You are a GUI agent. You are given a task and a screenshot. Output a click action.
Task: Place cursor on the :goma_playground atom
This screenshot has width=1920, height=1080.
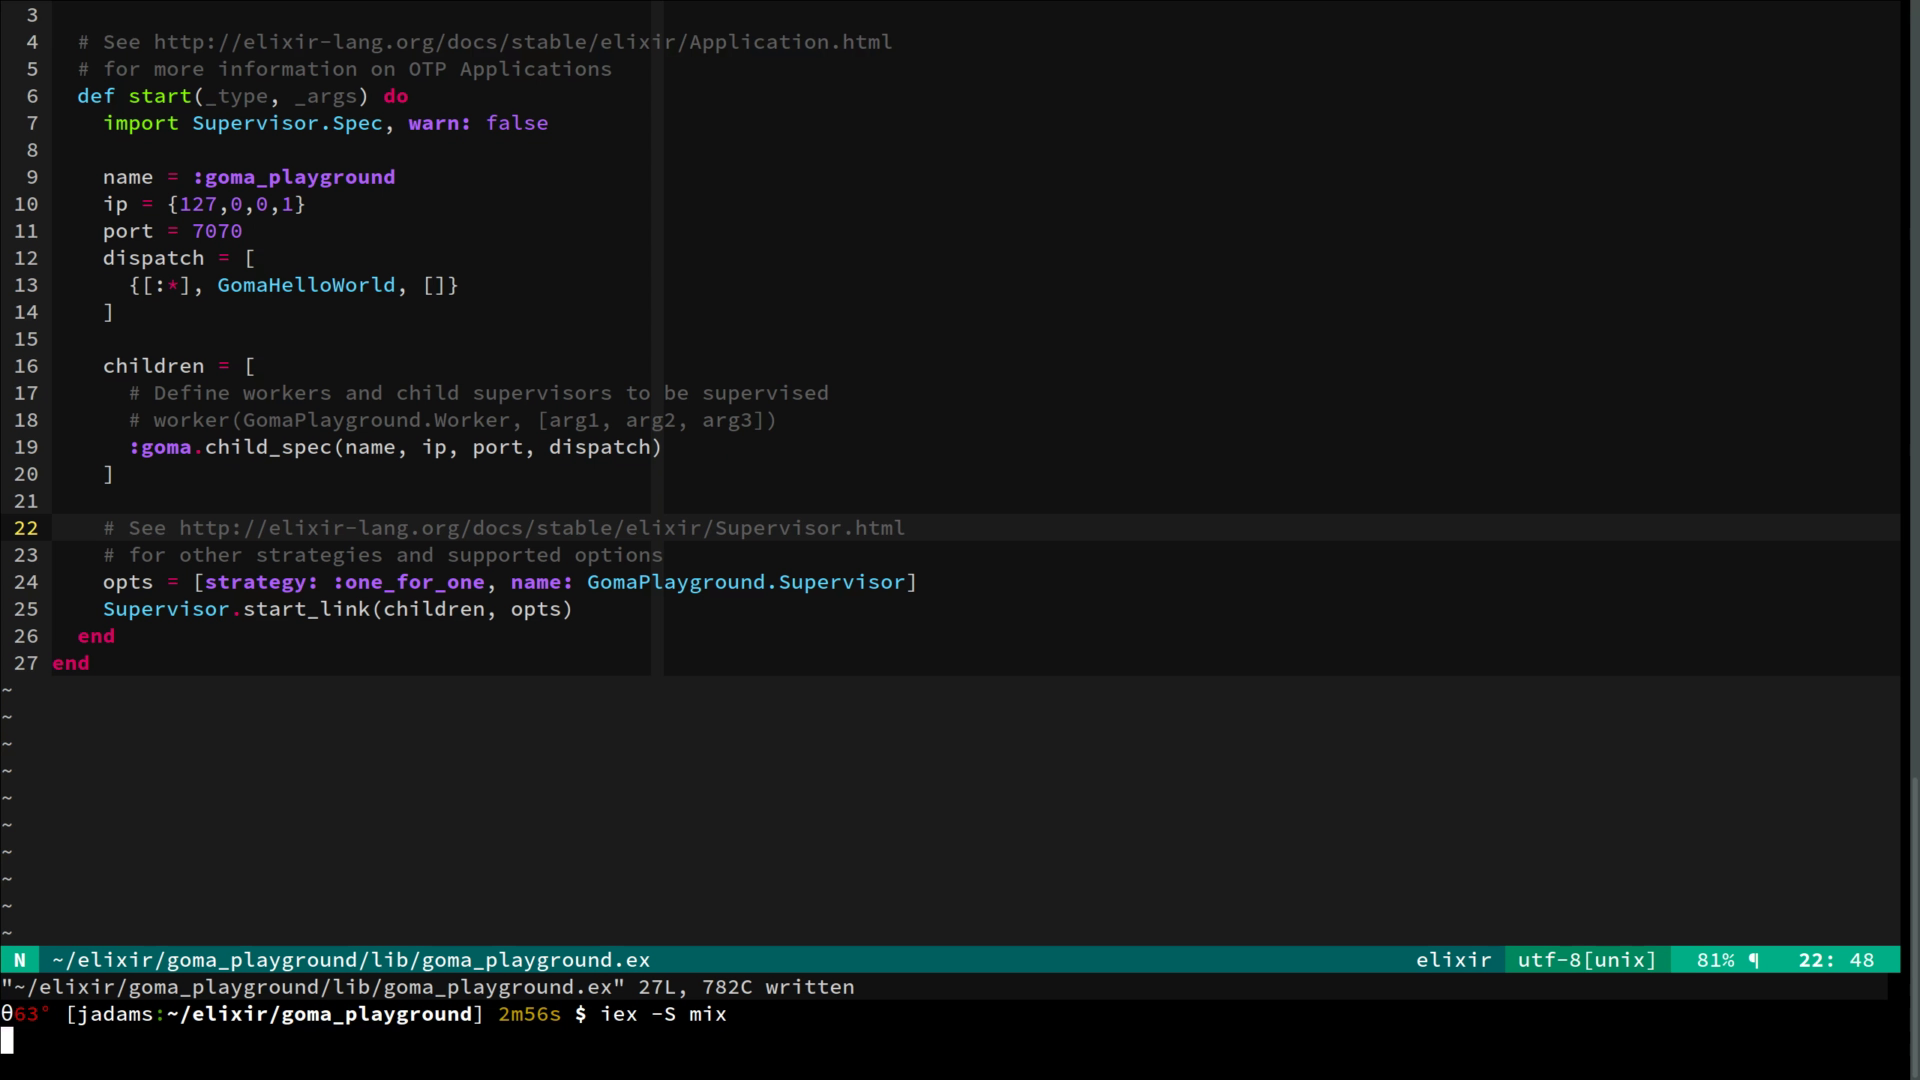(294, 177)
